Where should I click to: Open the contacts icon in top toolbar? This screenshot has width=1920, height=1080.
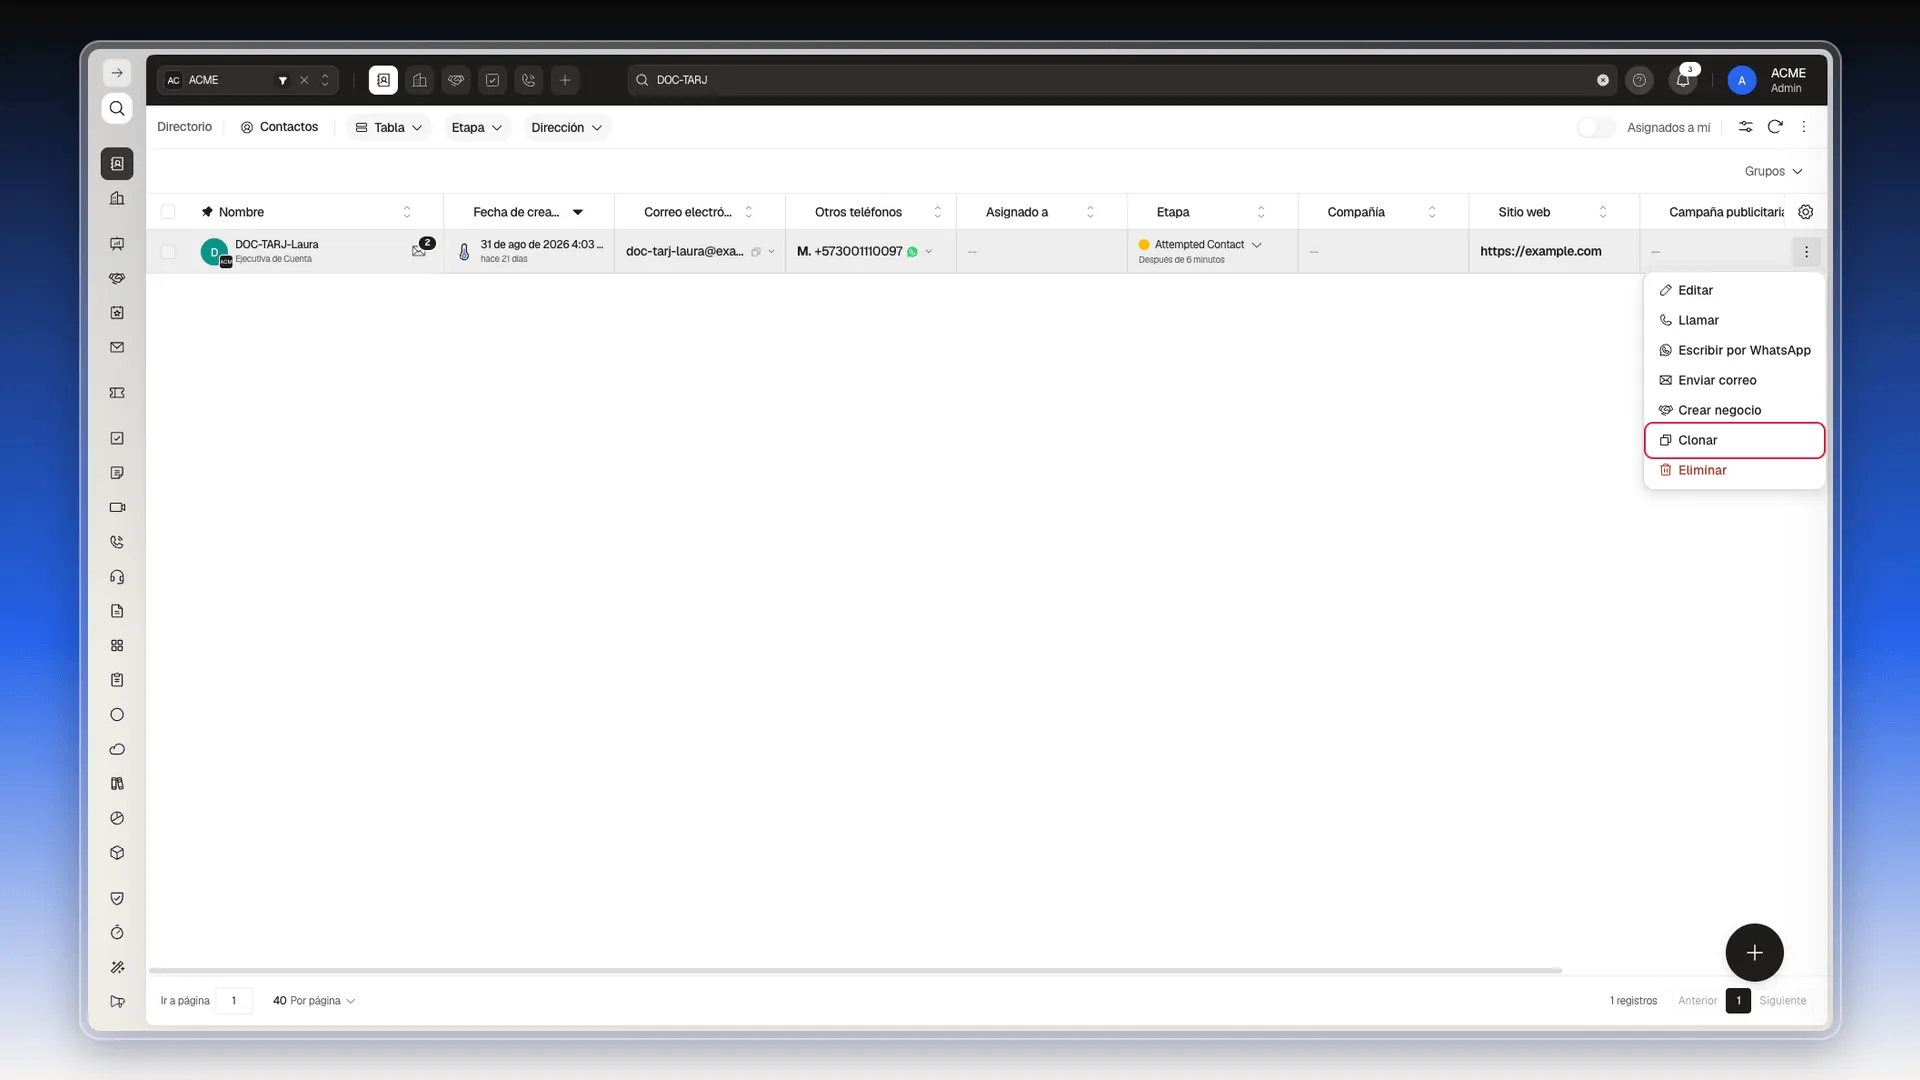tap(383, 80)
